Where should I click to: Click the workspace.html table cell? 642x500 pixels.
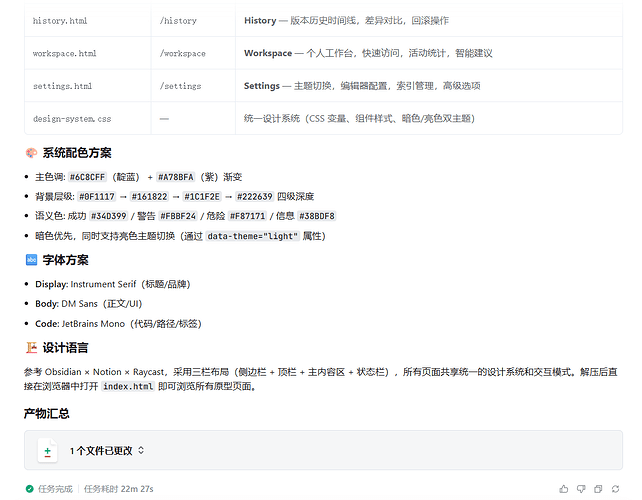point(87,53)
